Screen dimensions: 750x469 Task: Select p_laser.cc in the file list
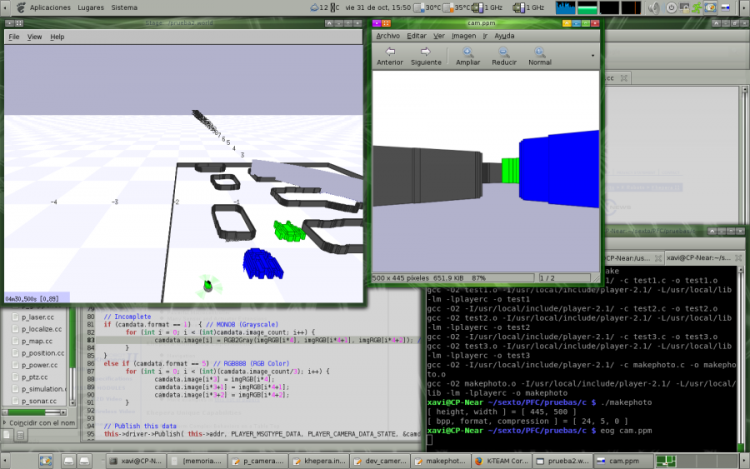[x=37, y=316]
